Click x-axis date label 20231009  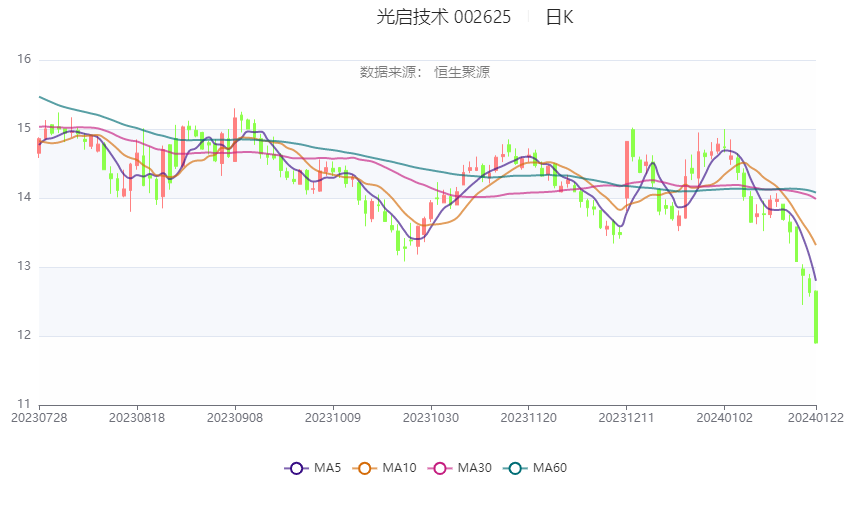(333, 418)
